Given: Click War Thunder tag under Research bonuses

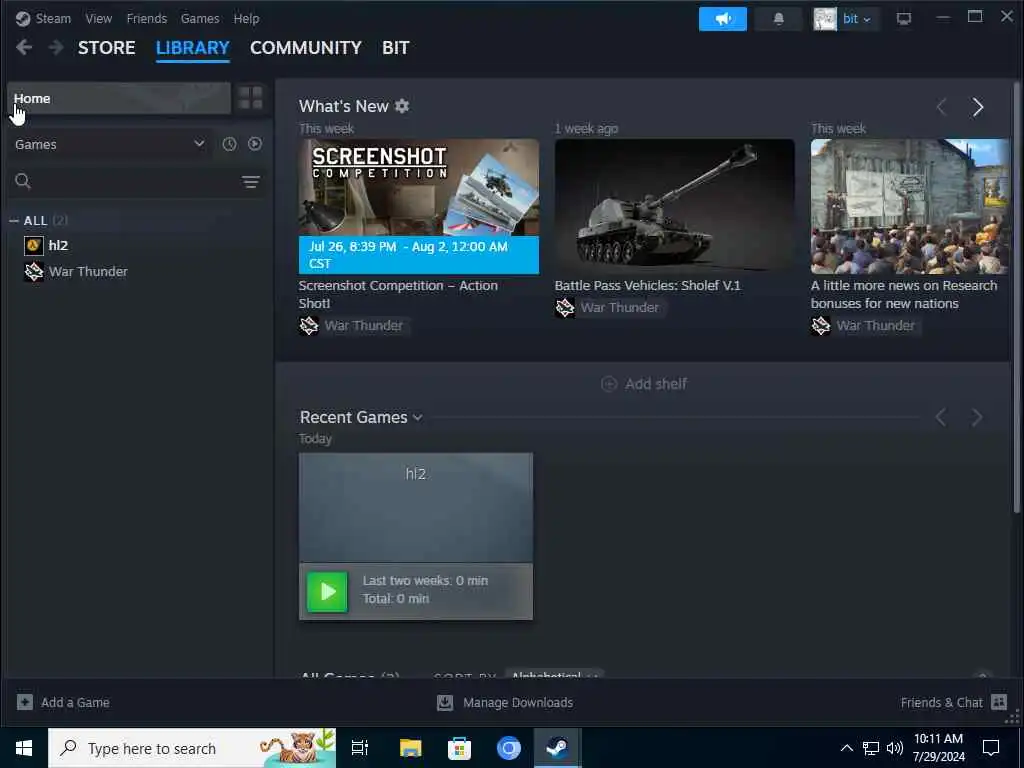Looking at the screenshot, I should tap(865, 325).
